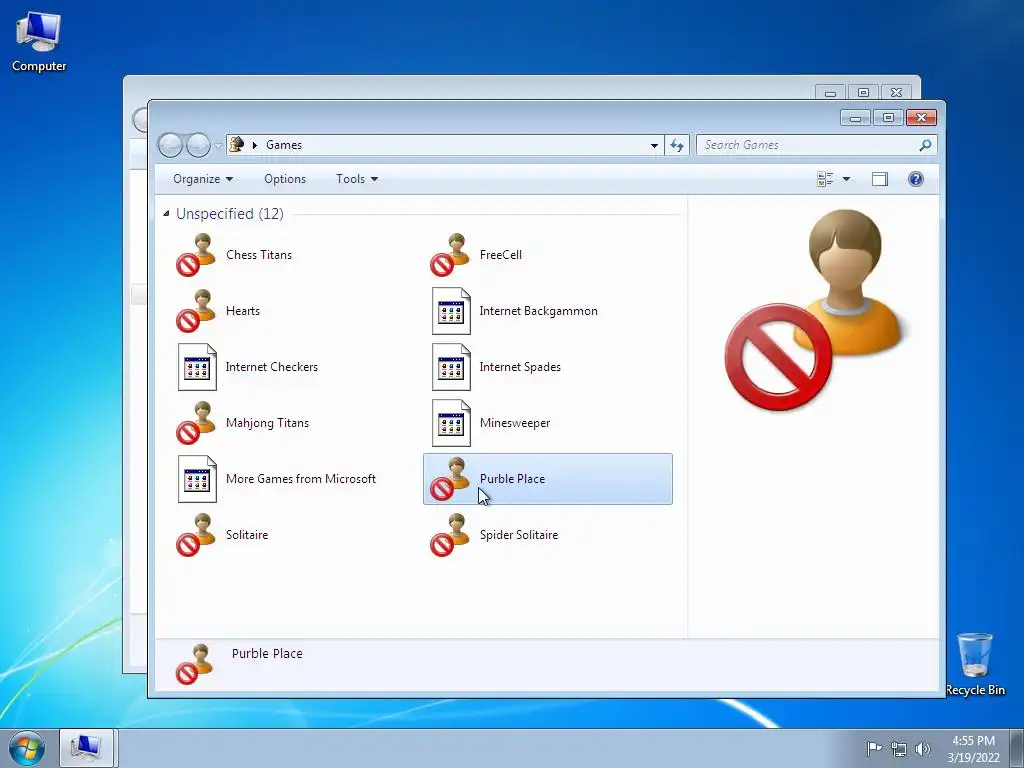The height and width of the screenshot is (768, 1024).
Task: Select the Internet Backgammon icon
Action: 451,311
